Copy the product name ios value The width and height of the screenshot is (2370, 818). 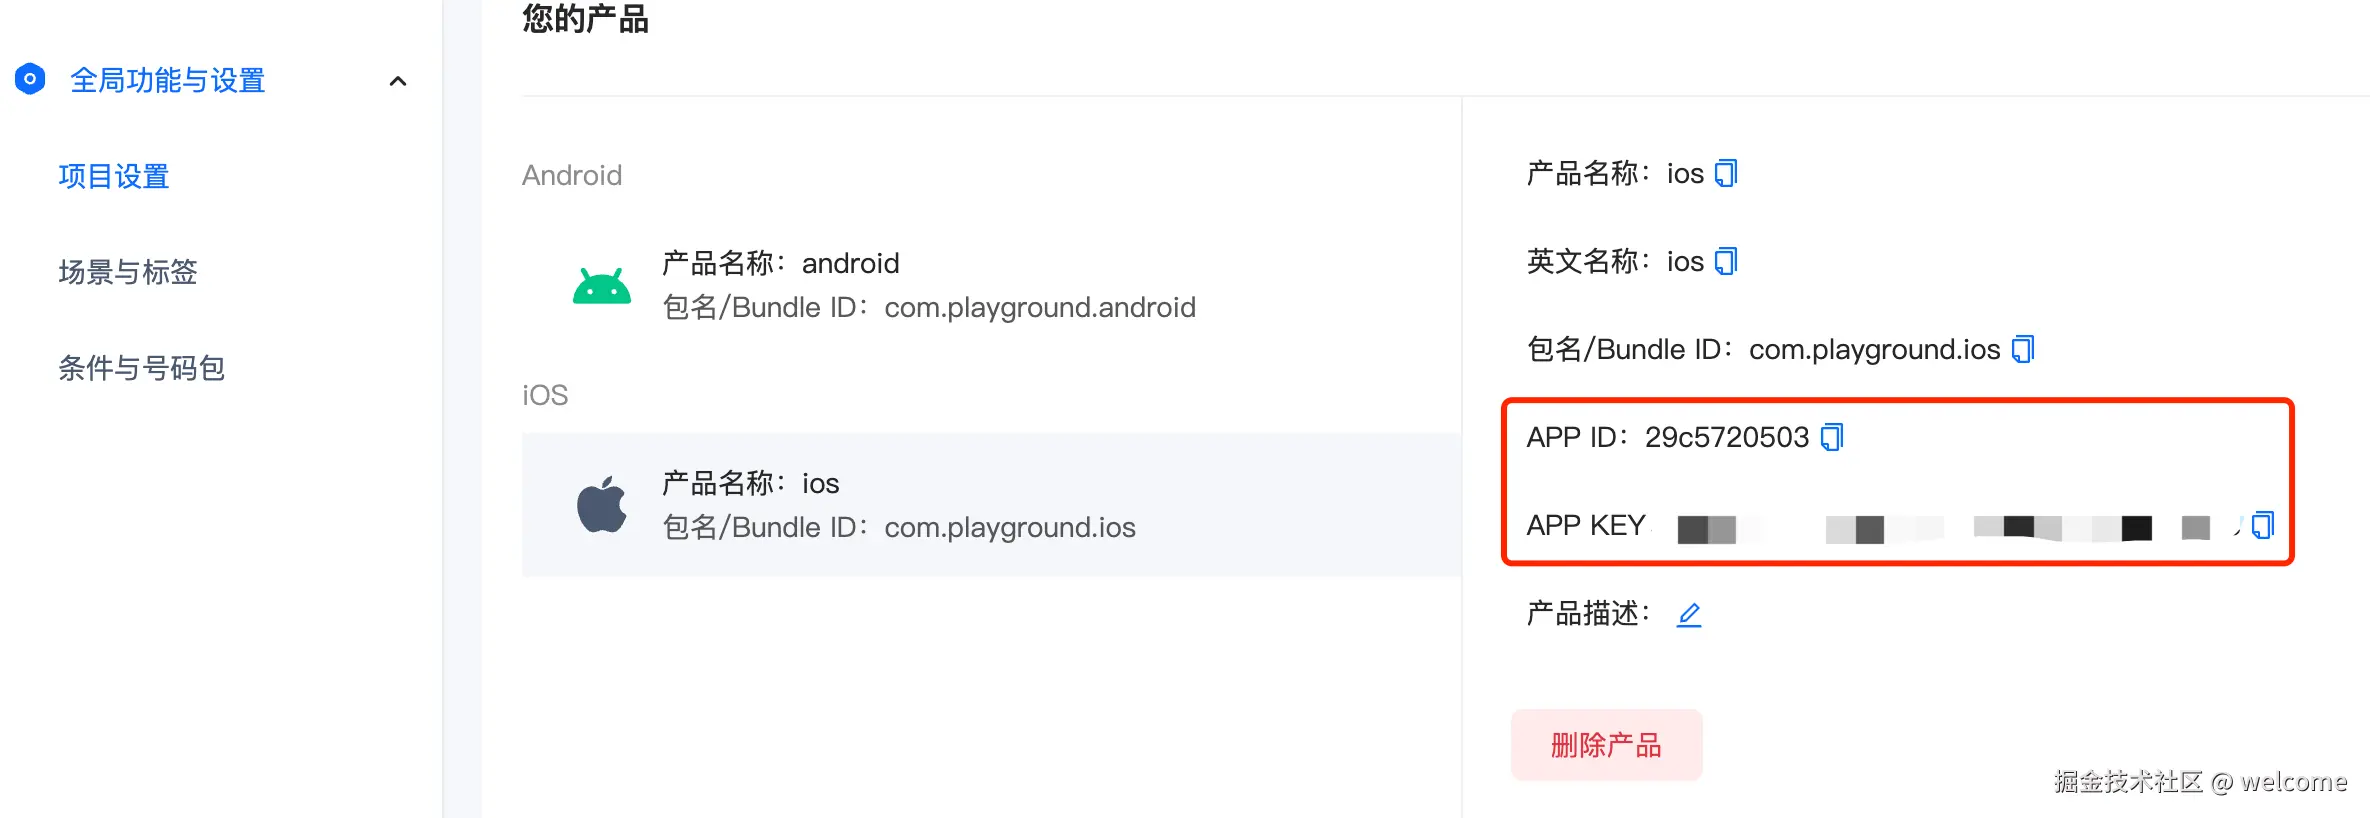(x=1726, y=174)
